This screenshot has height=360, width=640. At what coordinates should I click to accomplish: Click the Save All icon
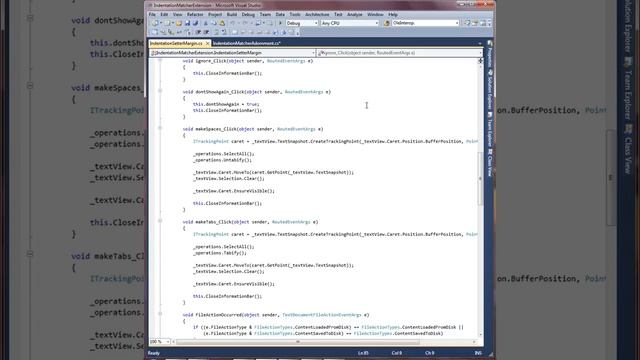(196, 23)
